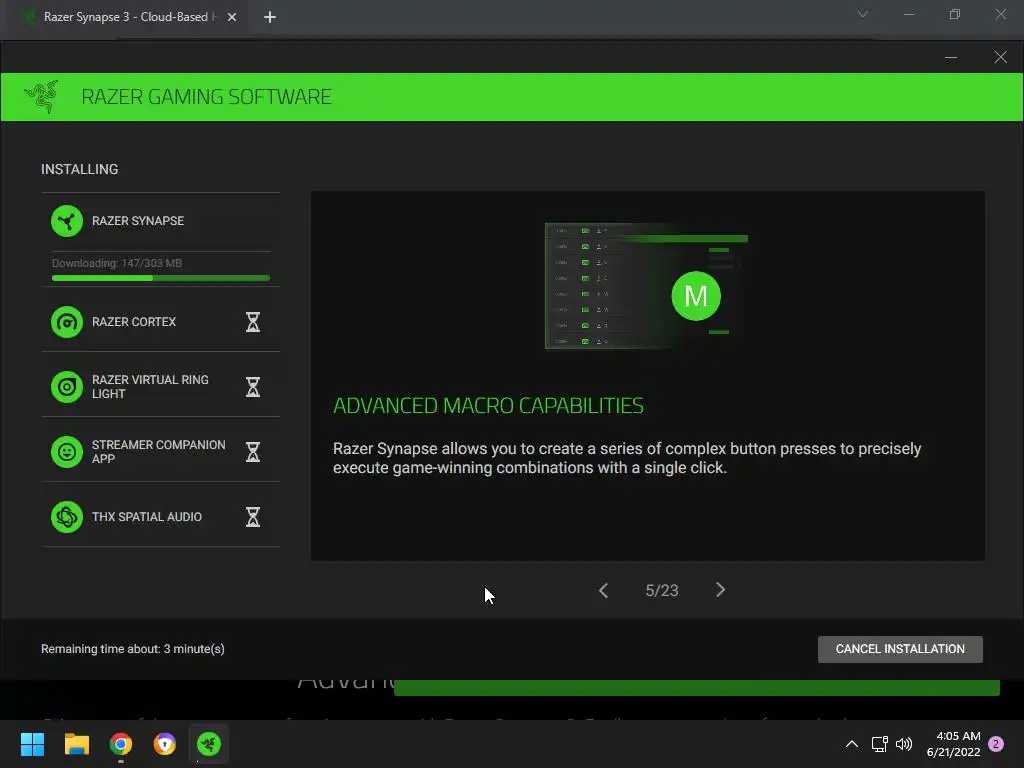
Task: Click the Razer Gaming Software title
Action: point(206,97)
